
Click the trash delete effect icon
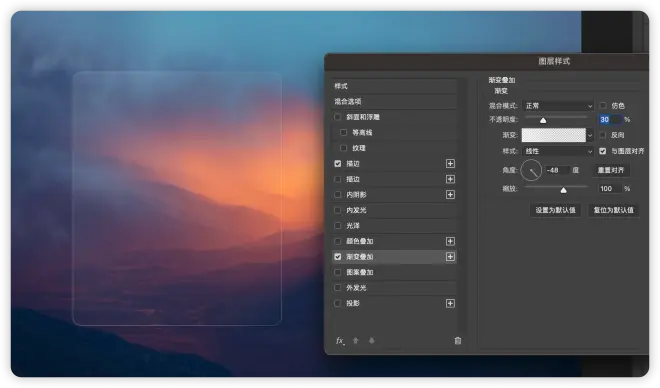pos(458,341)
